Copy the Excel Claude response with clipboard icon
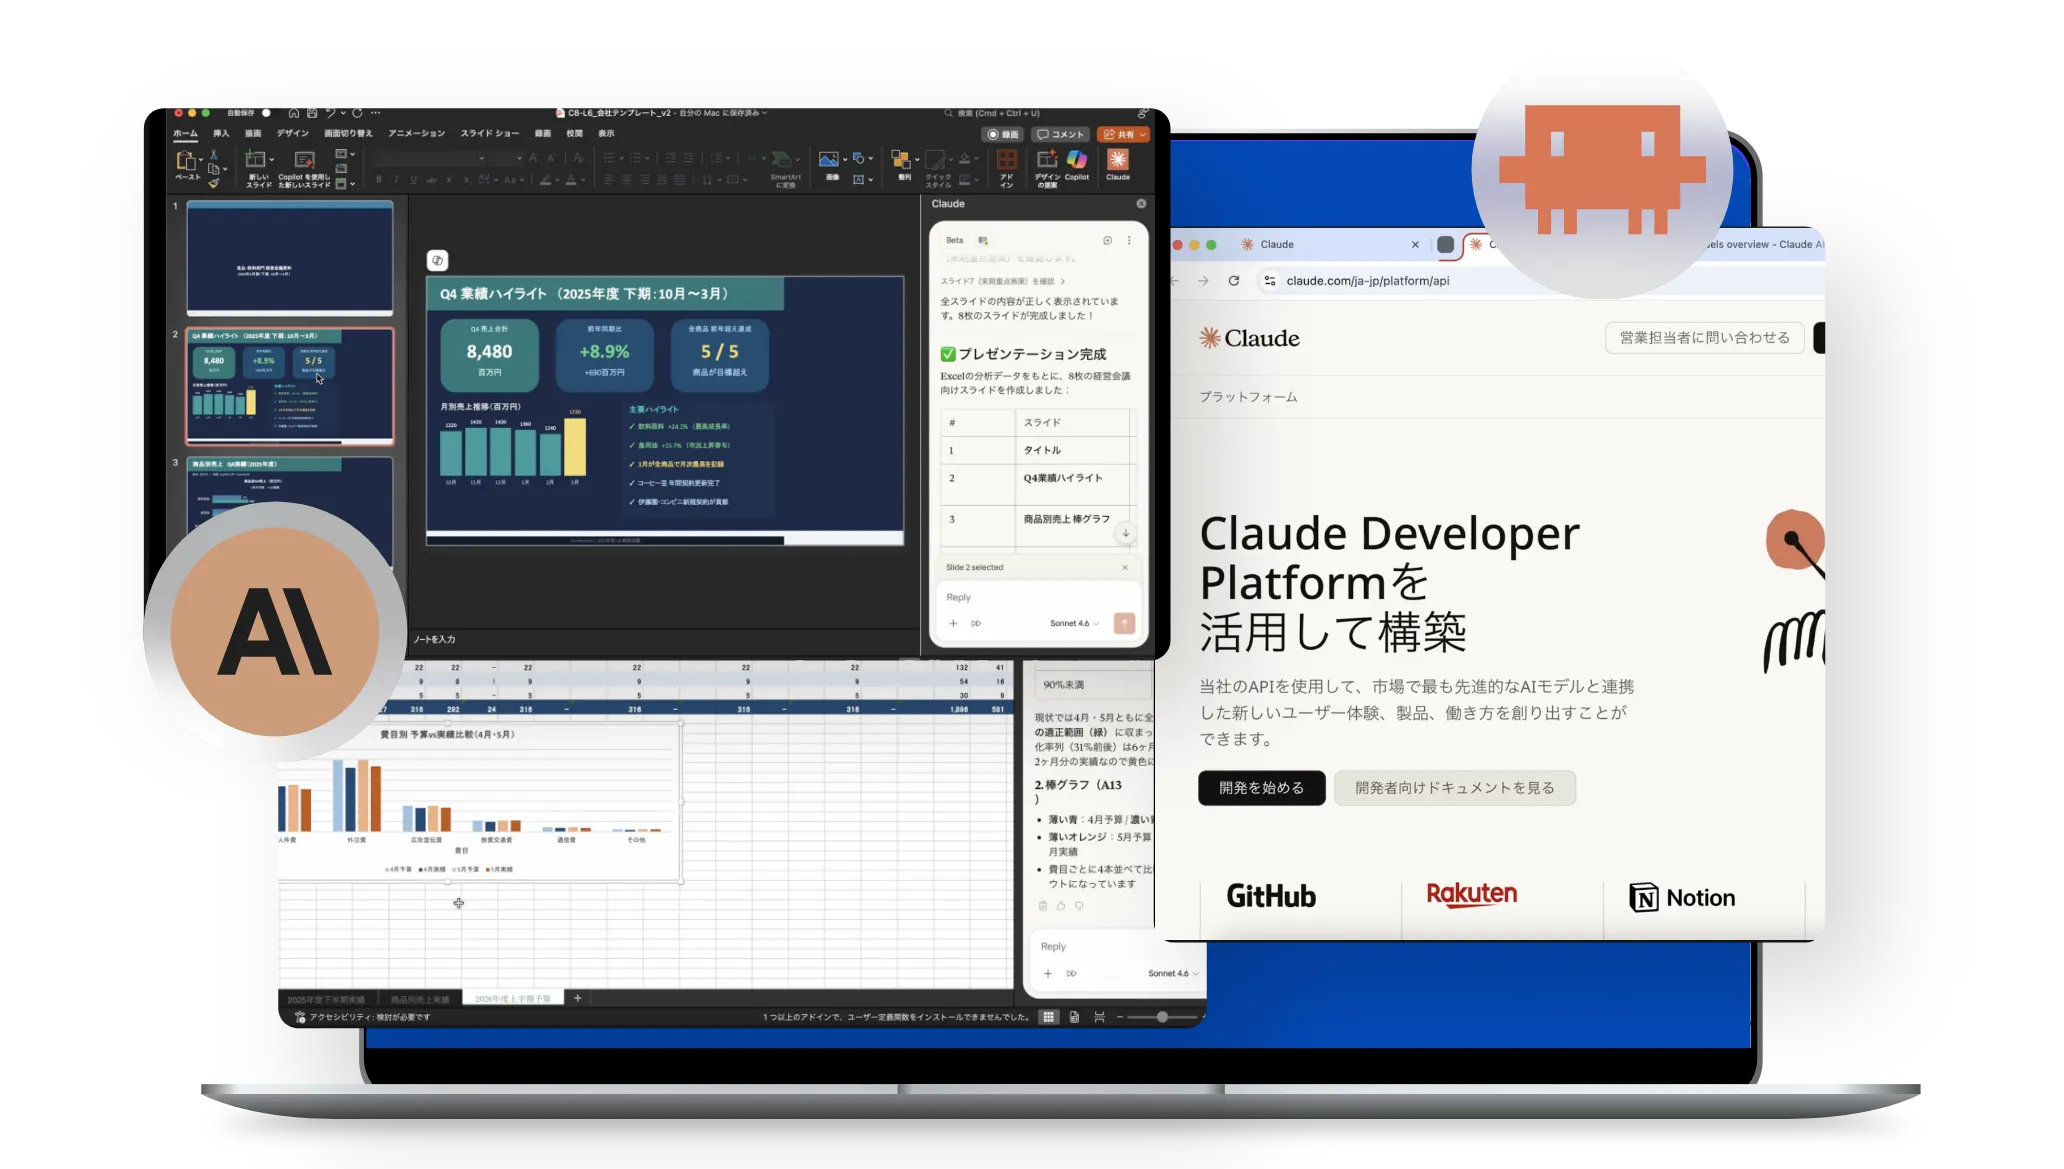Screen dimensions: 2064x1169 [1043, 906]
